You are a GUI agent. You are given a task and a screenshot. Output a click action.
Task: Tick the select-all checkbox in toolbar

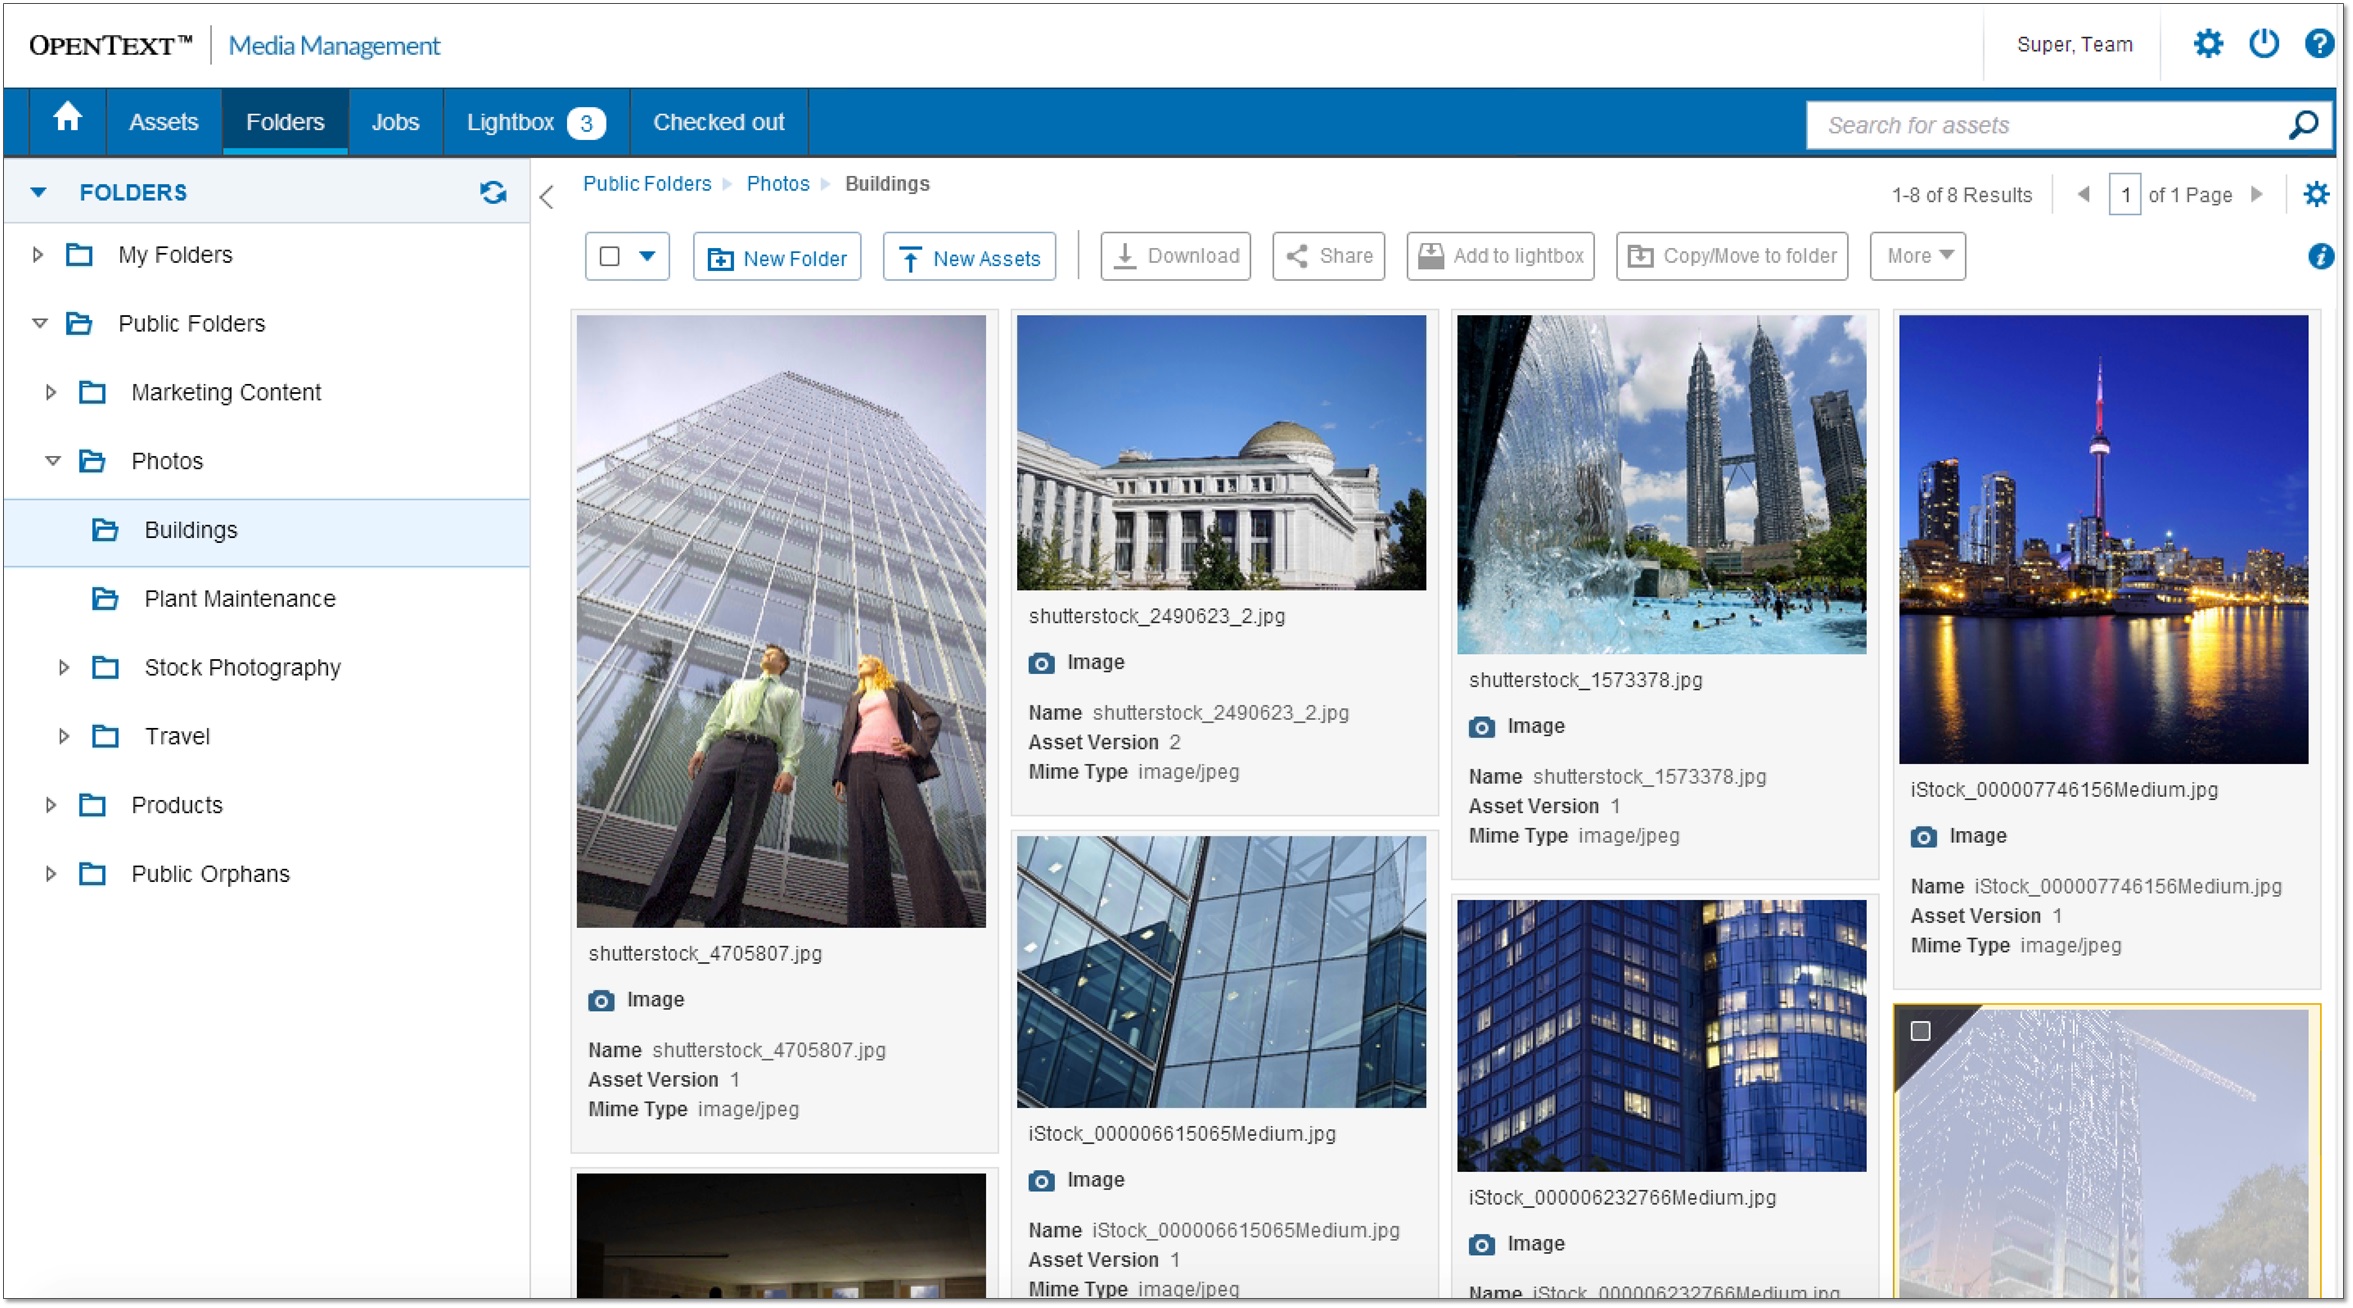(x=609, y=256)
